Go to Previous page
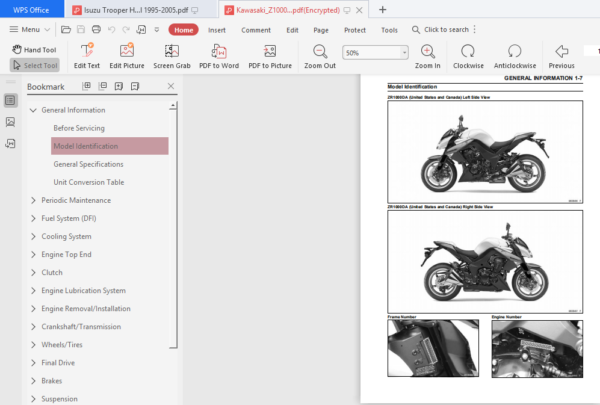 tap(561, 56)
